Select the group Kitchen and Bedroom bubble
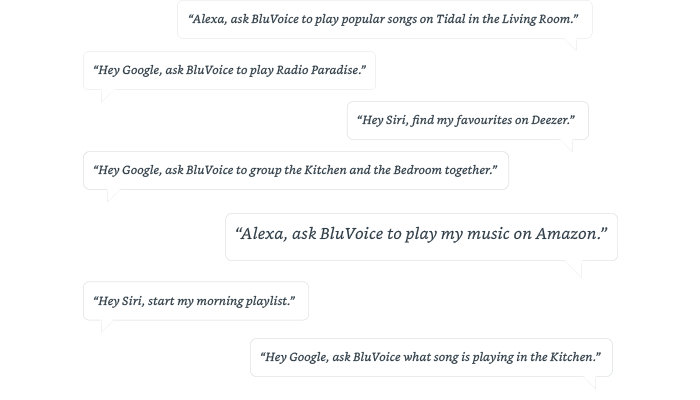 [295, 170]
